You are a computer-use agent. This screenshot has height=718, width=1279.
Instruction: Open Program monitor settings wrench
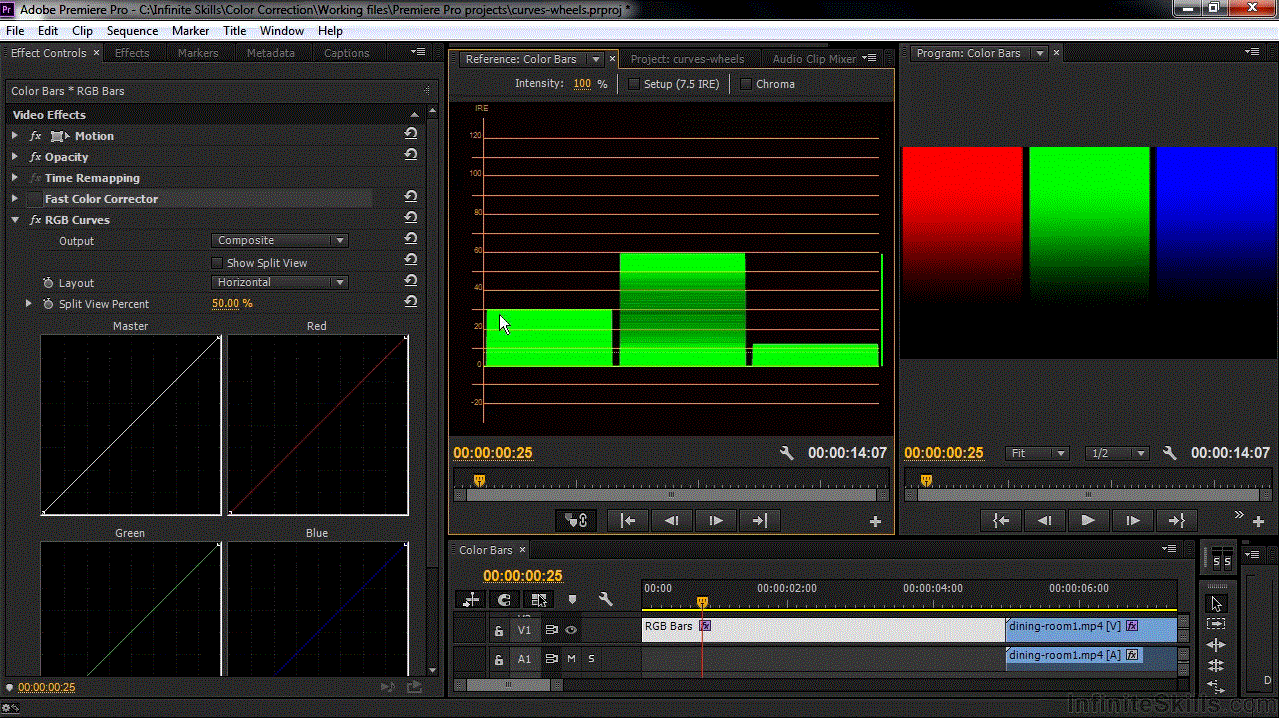[1170, 453]
